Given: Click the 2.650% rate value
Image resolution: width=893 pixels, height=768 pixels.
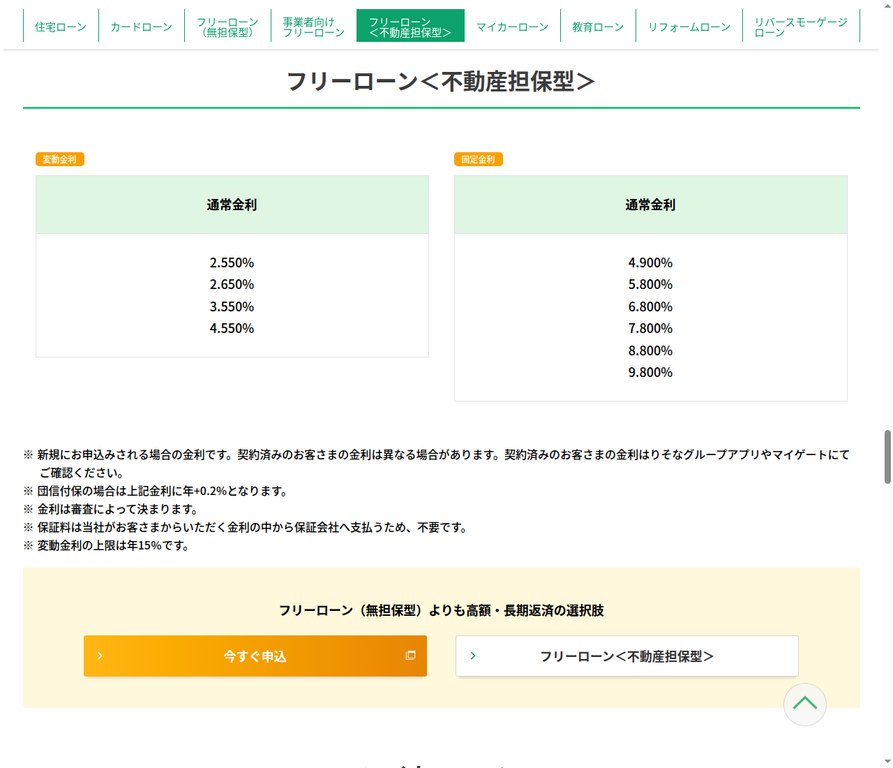Looking at the screenshot, I should 232,284.
